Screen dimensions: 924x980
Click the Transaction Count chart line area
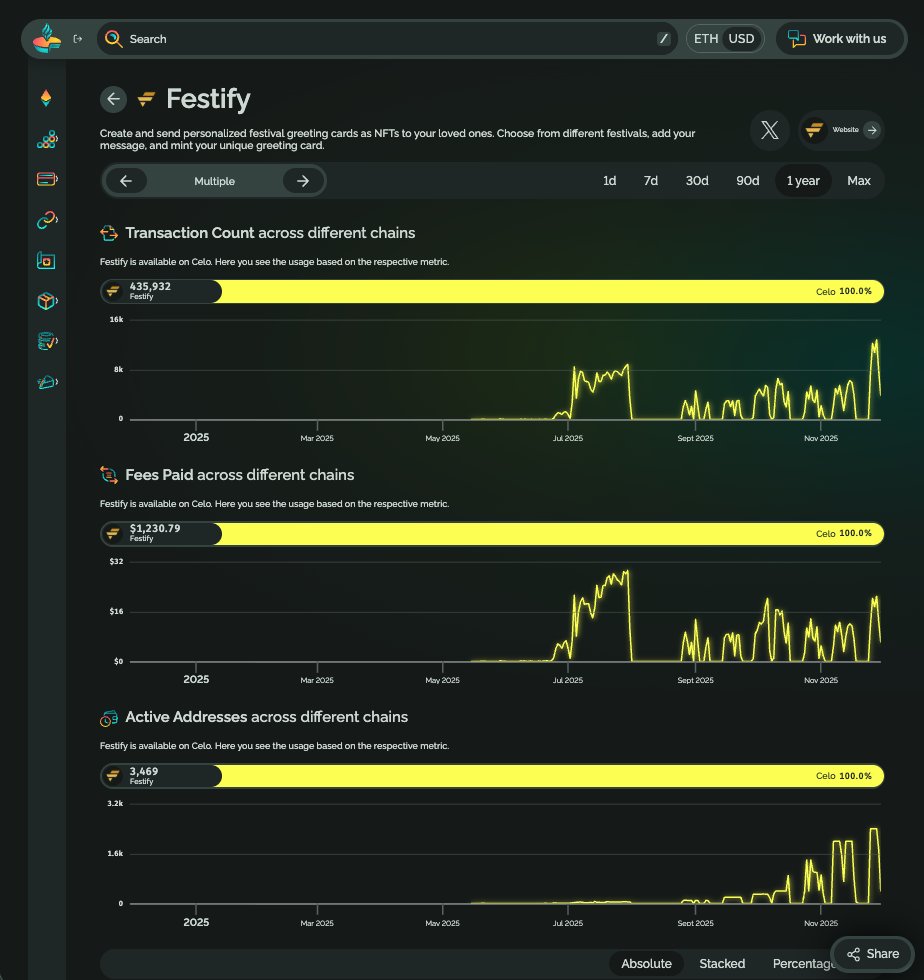(505, 370)
